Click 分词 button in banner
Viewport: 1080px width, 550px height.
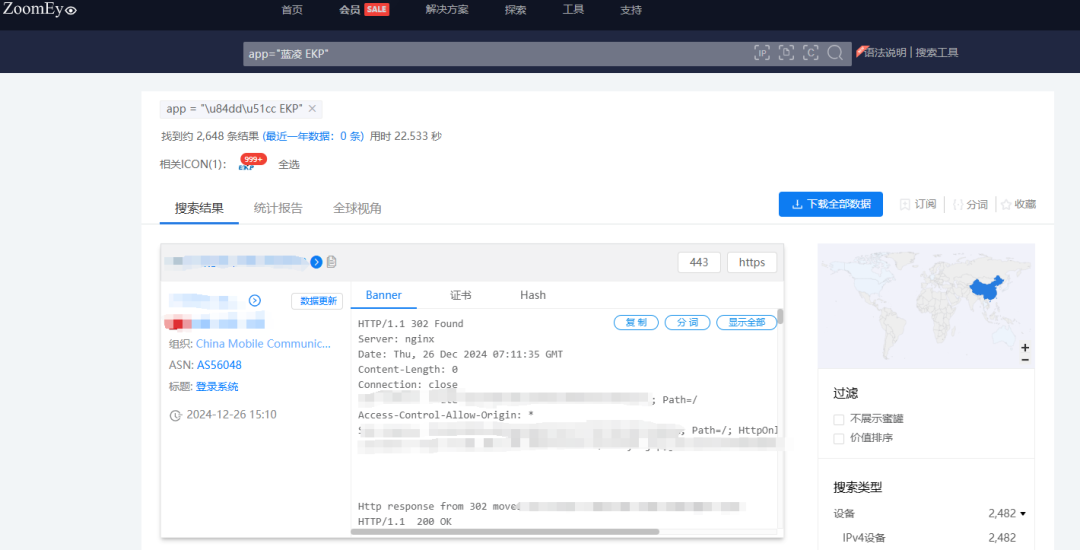tap(687, 322)
